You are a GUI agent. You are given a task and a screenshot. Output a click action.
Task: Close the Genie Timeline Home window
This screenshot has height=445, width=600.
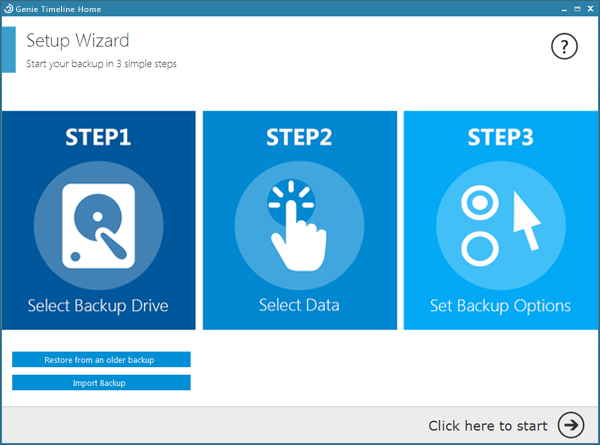[x=590, y=8]
